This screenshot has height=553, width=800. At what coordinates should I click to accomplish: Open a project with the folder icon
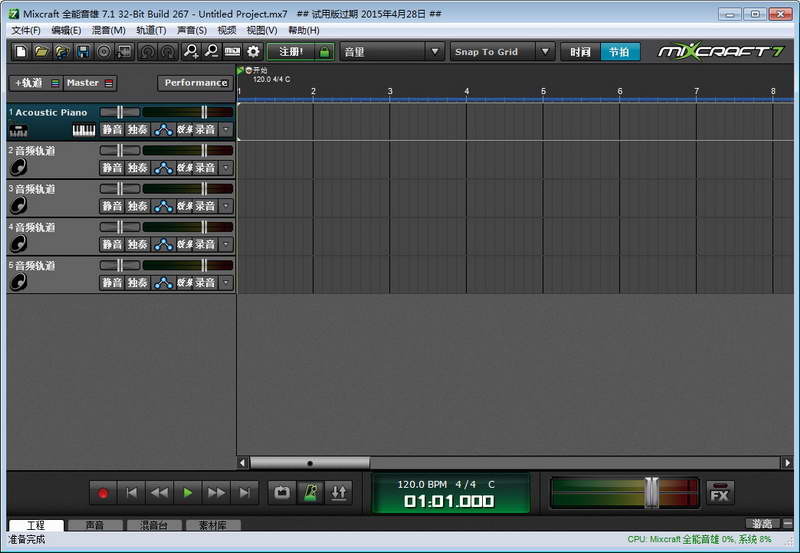coord(41,52)
